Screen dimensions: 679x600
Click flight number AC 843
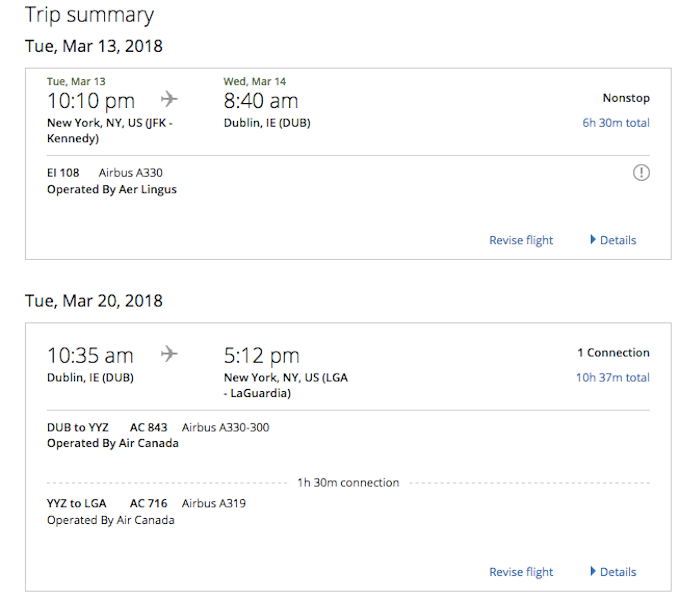click(148, 428)
